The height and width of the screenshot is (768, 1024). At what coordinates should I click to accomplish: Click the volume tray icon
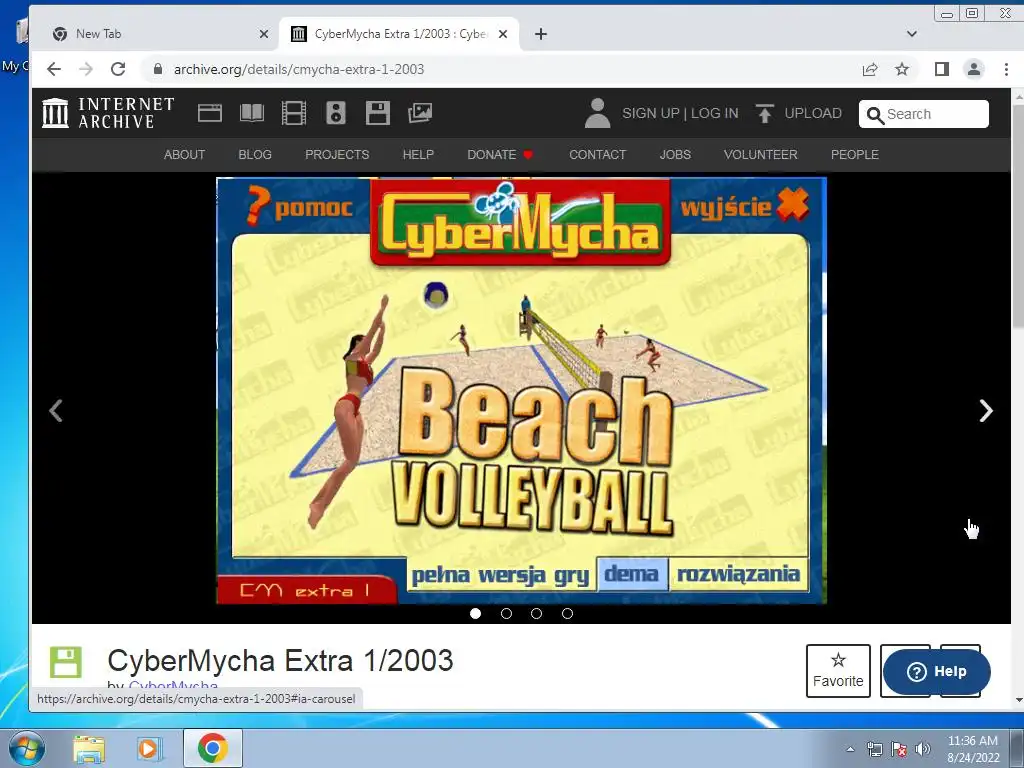pyautogui.click(x=923, y=749)
